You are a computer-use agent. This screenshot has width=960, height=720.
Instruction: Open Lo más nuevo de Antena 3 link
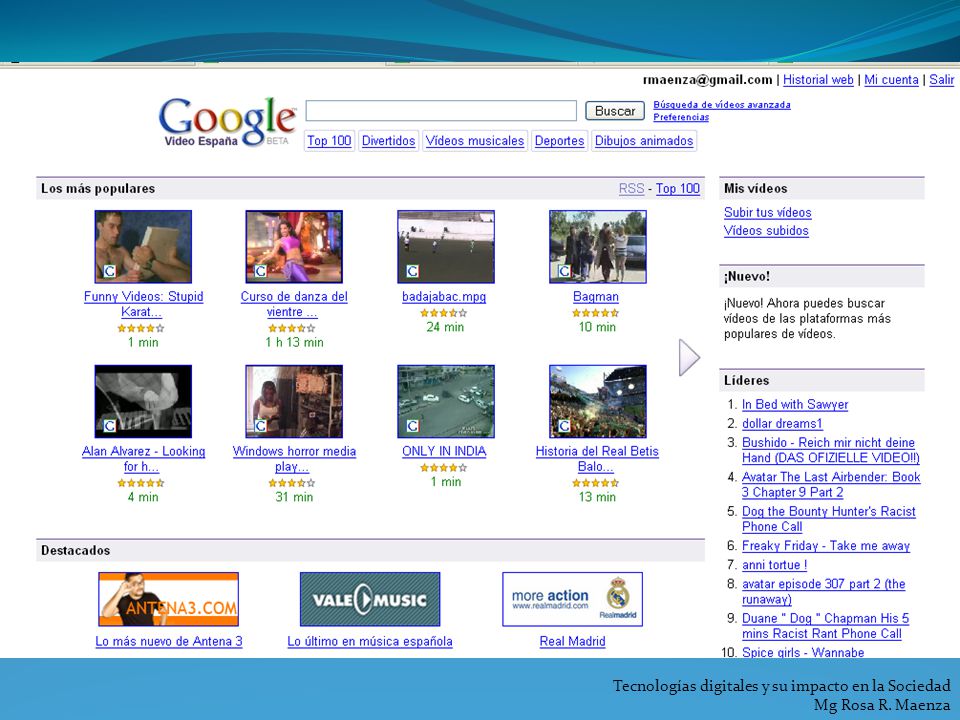coord(169,642)
